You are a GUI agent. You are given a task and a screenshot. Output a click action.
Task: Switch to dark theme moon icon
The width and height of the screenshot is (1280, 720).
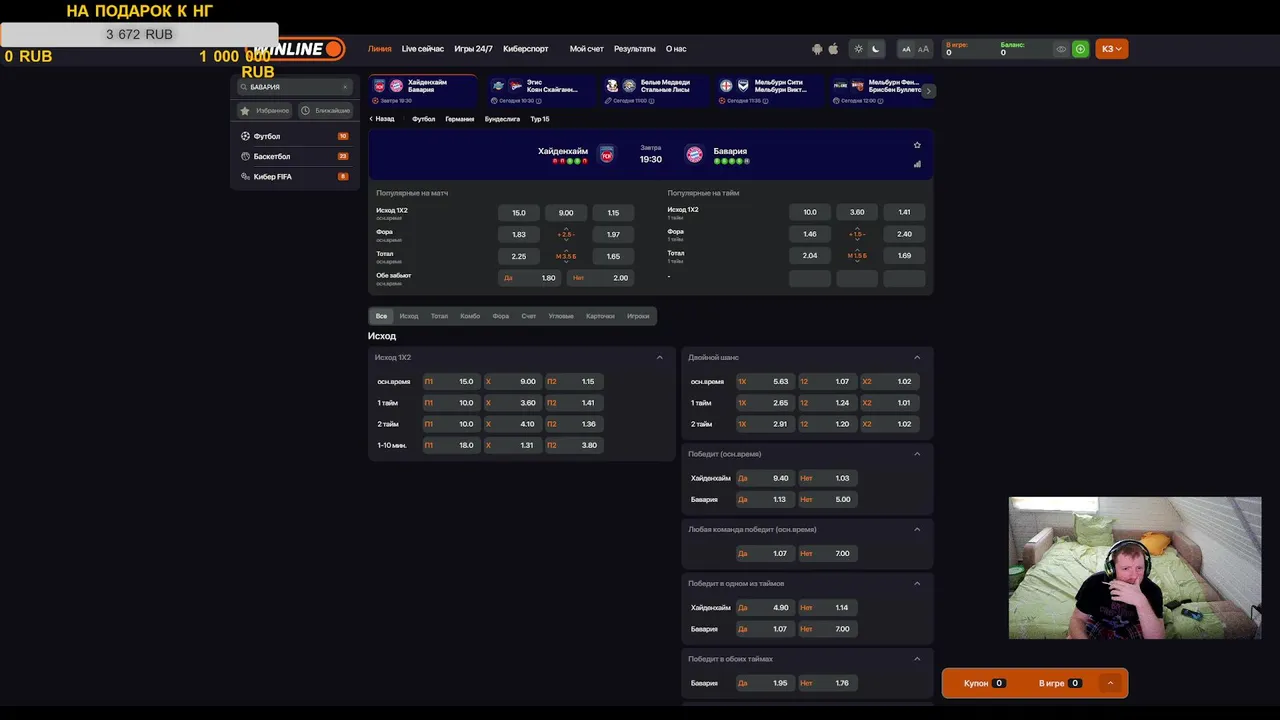pyautogui.click(x=876, y=49)
